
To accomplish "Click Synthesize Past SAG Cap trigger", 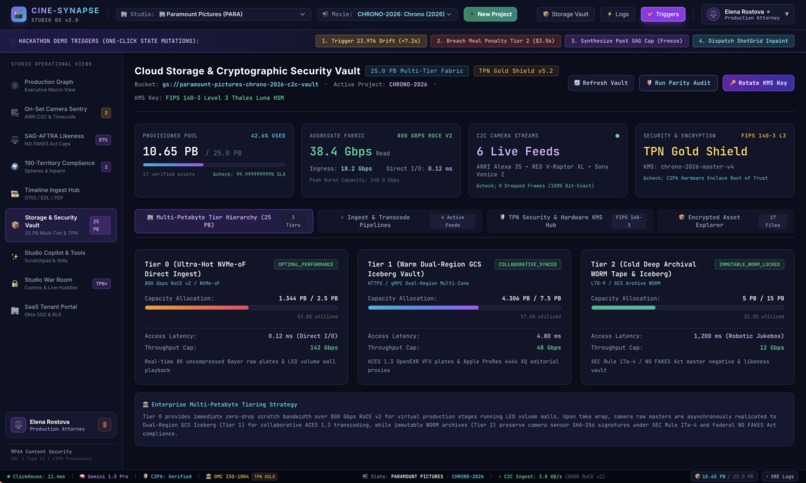I will (x=626, y=41).
